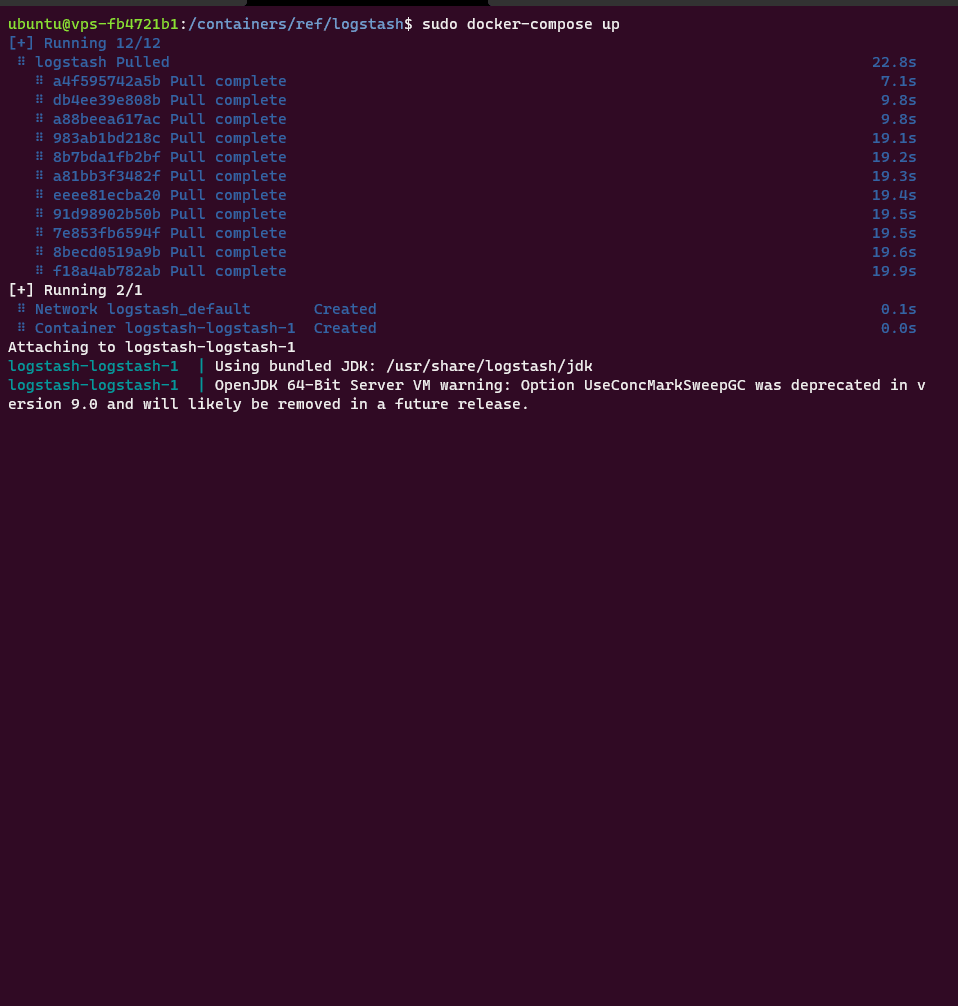Click 'Container logstash-logstash-1' text

point(165,328)
